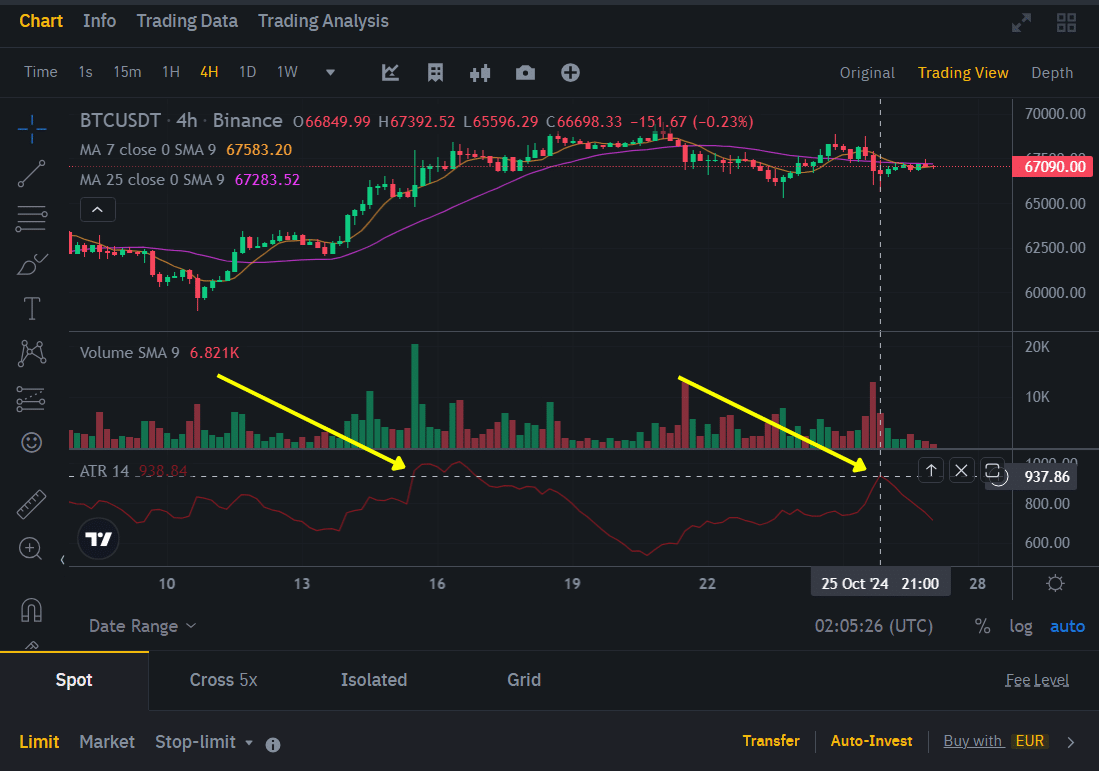Take a chart screenshot with camera icon

coord(525,72)
